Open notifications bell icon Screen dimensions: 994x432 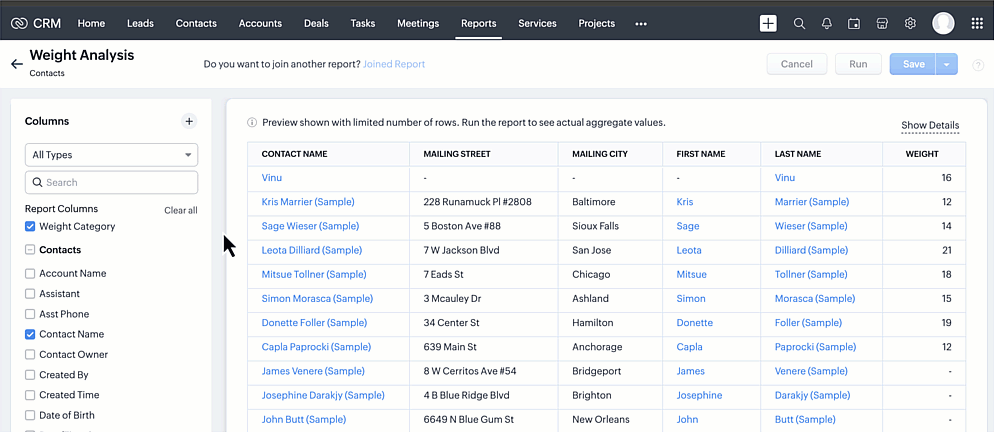(827, 23)
